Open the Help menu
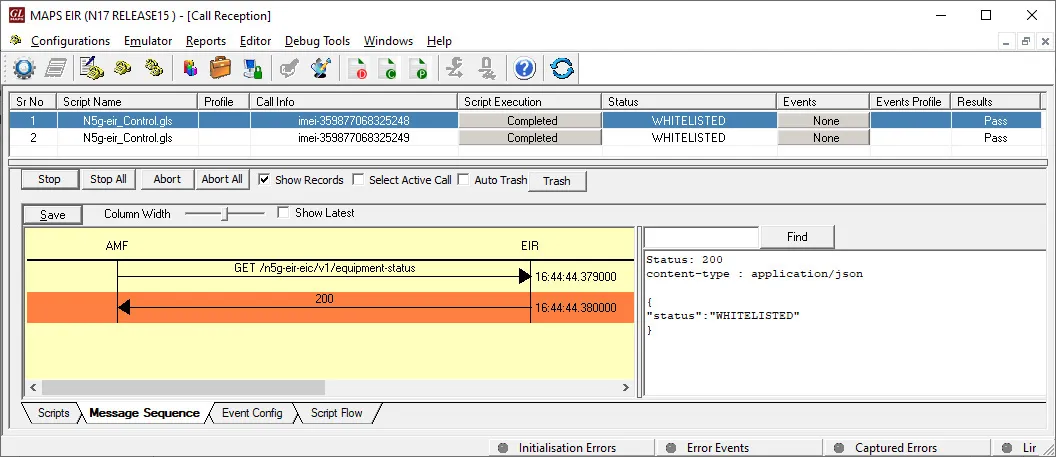The image size is (1056, 457). point(440,41)
